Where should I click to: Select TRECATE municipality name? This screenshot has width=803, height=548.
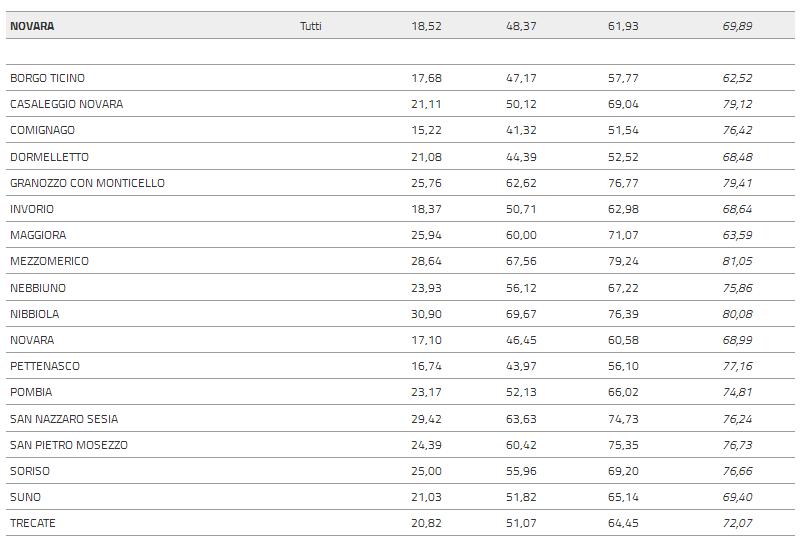point(33,523)
